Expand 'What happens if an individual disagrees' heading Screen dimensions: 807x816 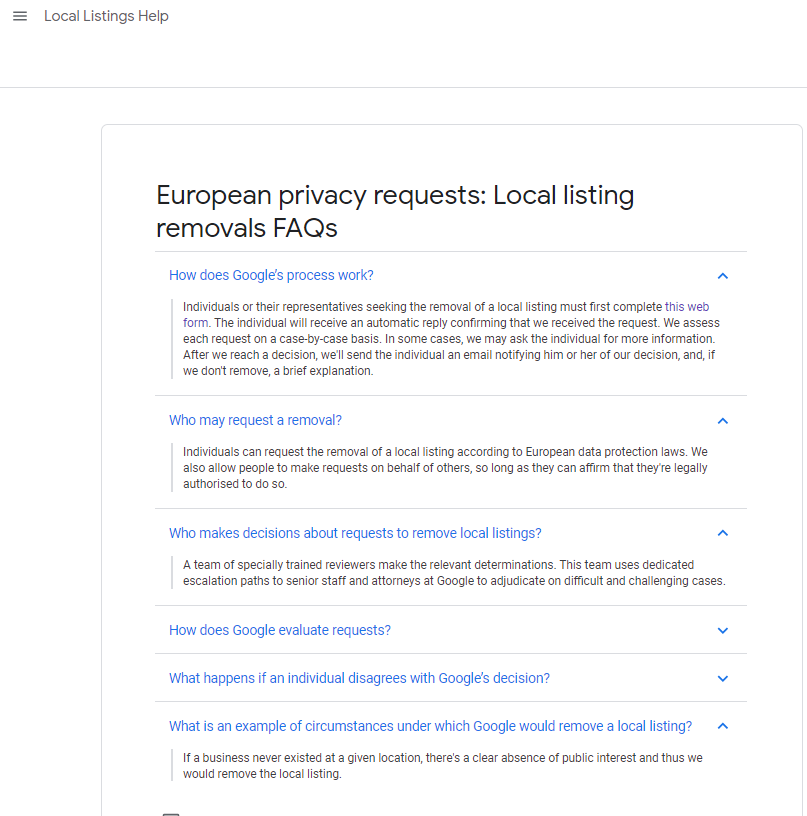[359, 678]
